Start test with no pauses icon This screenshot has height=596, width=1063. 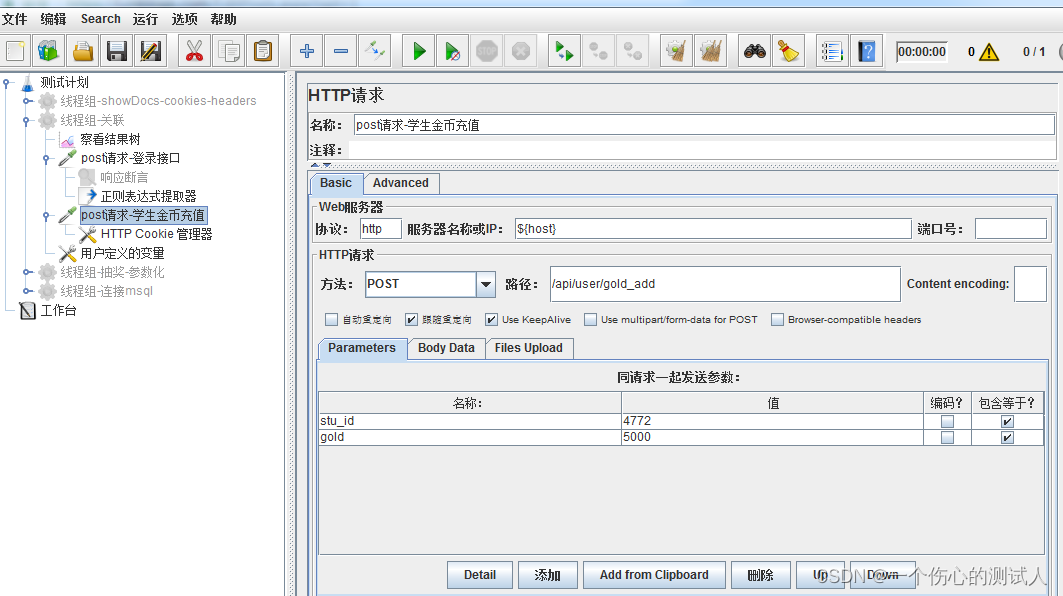pos(452,51)
